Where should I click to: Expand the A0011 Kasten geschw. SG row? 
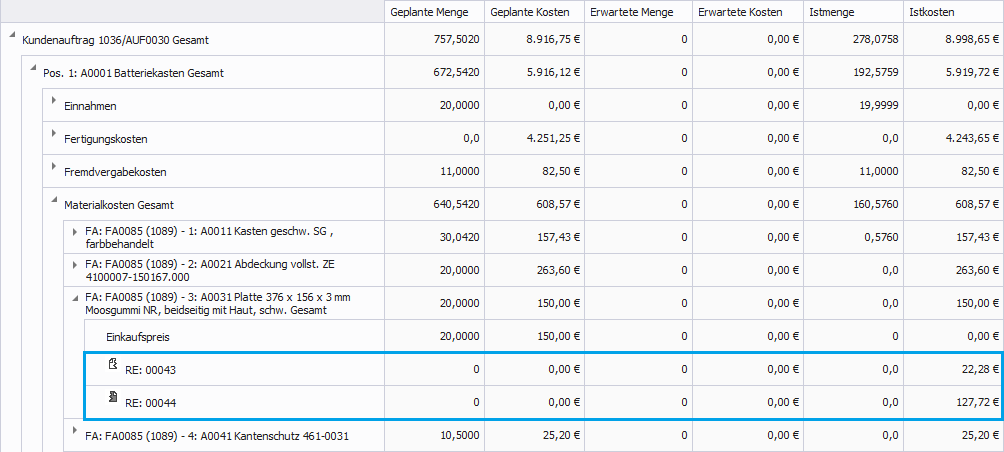(75, 231)
